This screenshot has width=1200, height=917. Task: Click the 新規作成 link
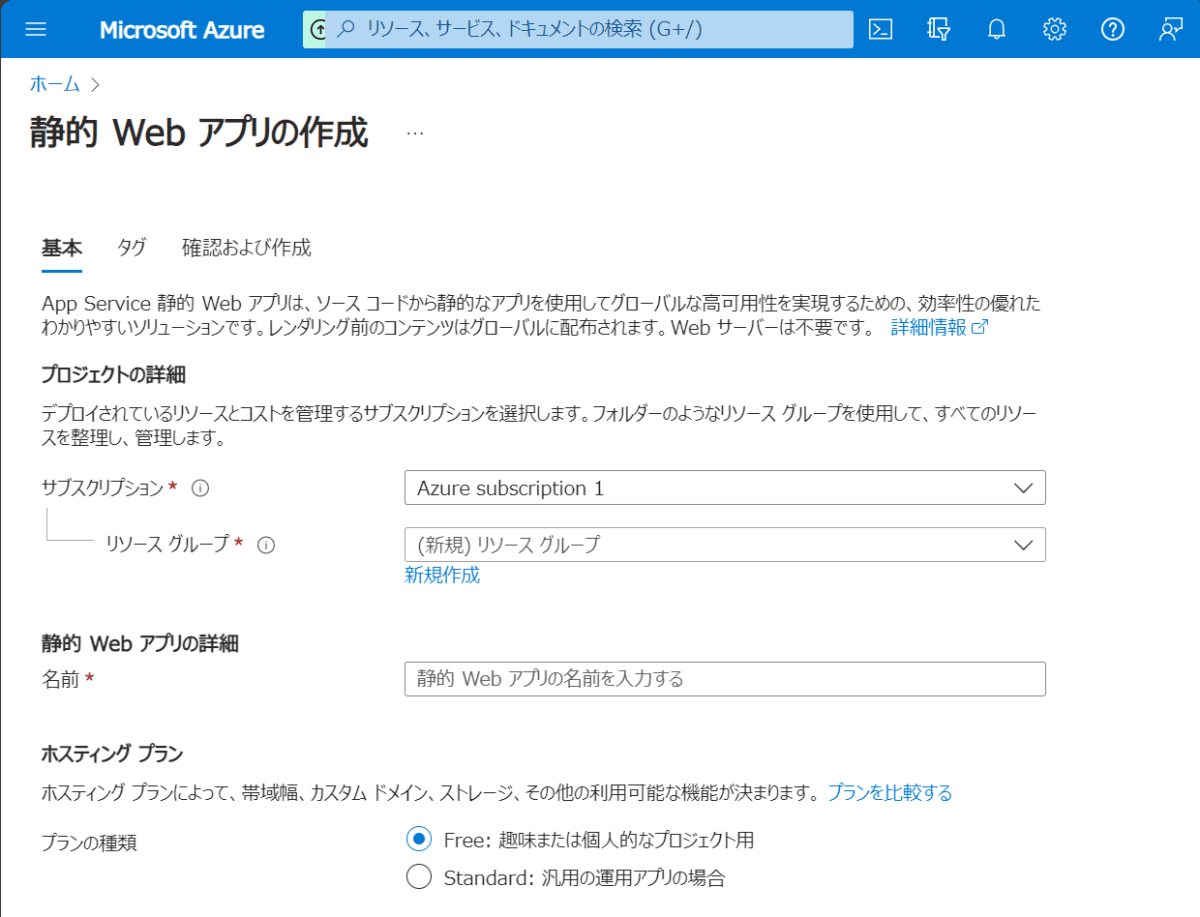pyautogui.click(x=442, y=575)
